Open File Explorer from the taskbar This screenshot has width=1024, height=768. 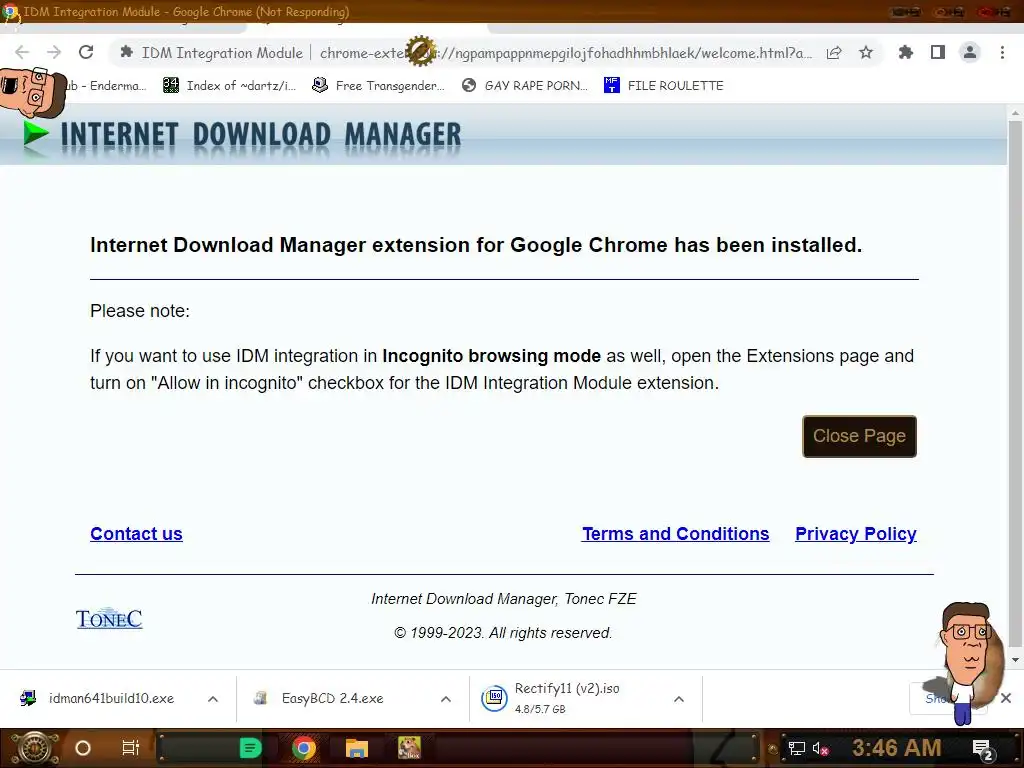click(357, 748)
